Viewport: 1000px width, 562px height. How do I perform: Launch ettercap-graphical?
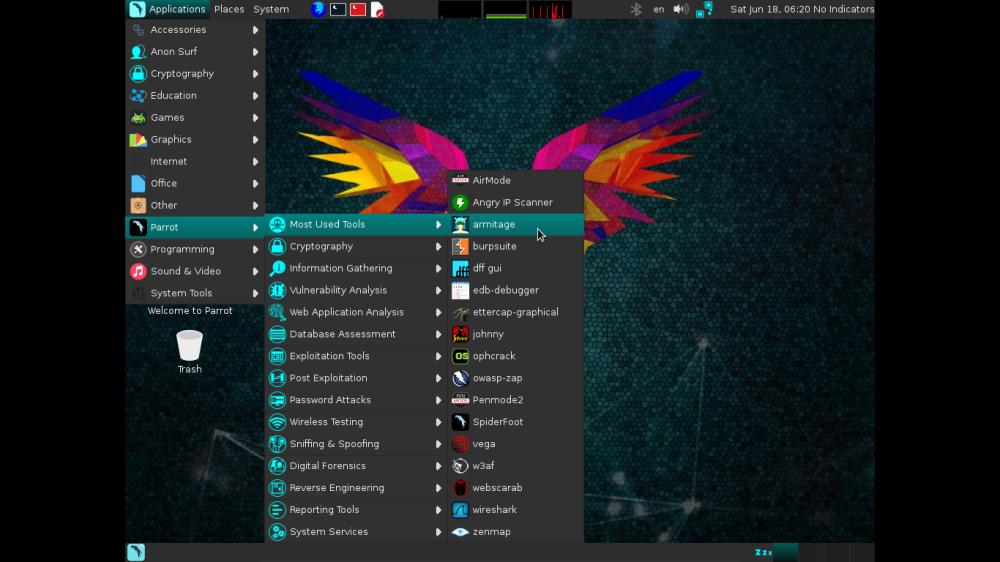coord(515,313)
